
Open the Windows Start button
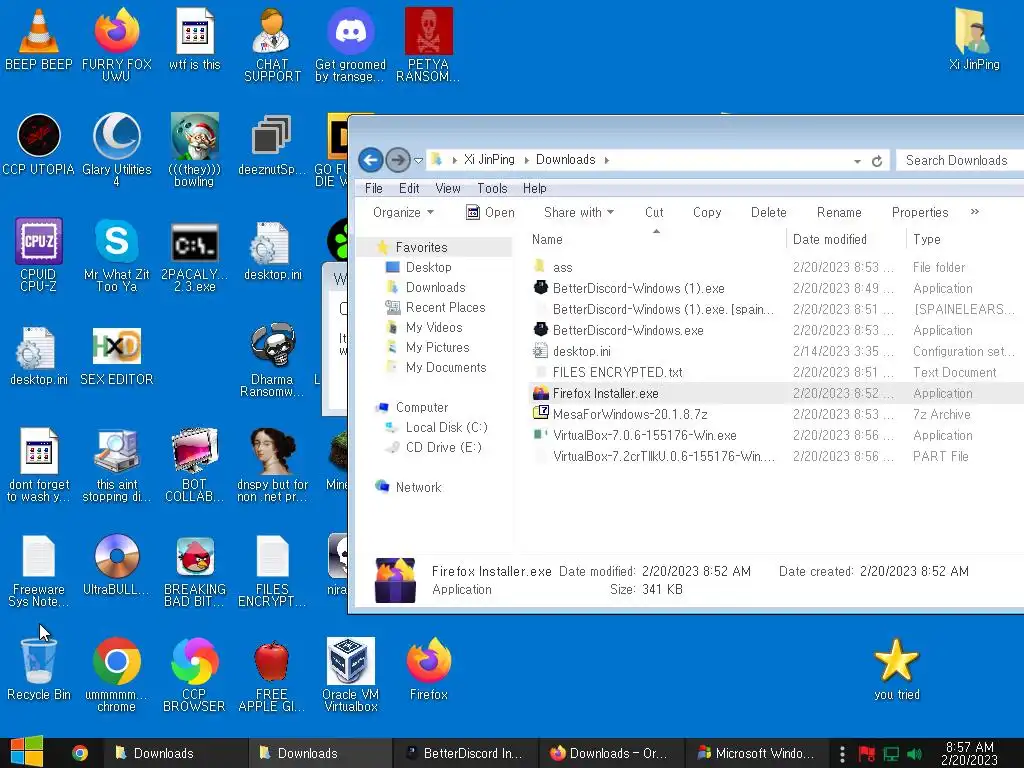(27, 752)
